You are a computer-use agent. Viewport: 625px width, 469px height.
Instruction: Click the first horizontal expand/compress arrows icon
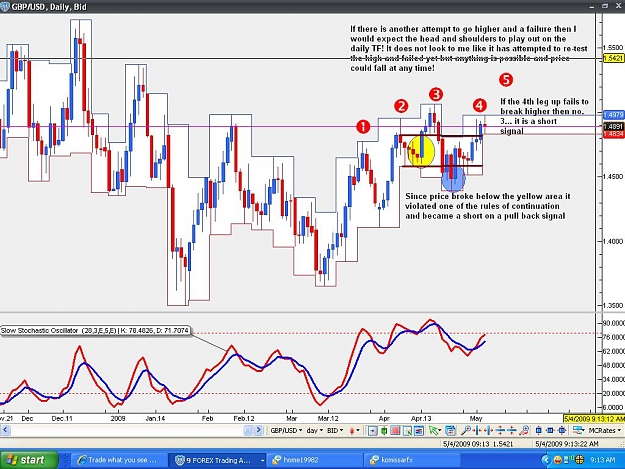pos(477,431)
